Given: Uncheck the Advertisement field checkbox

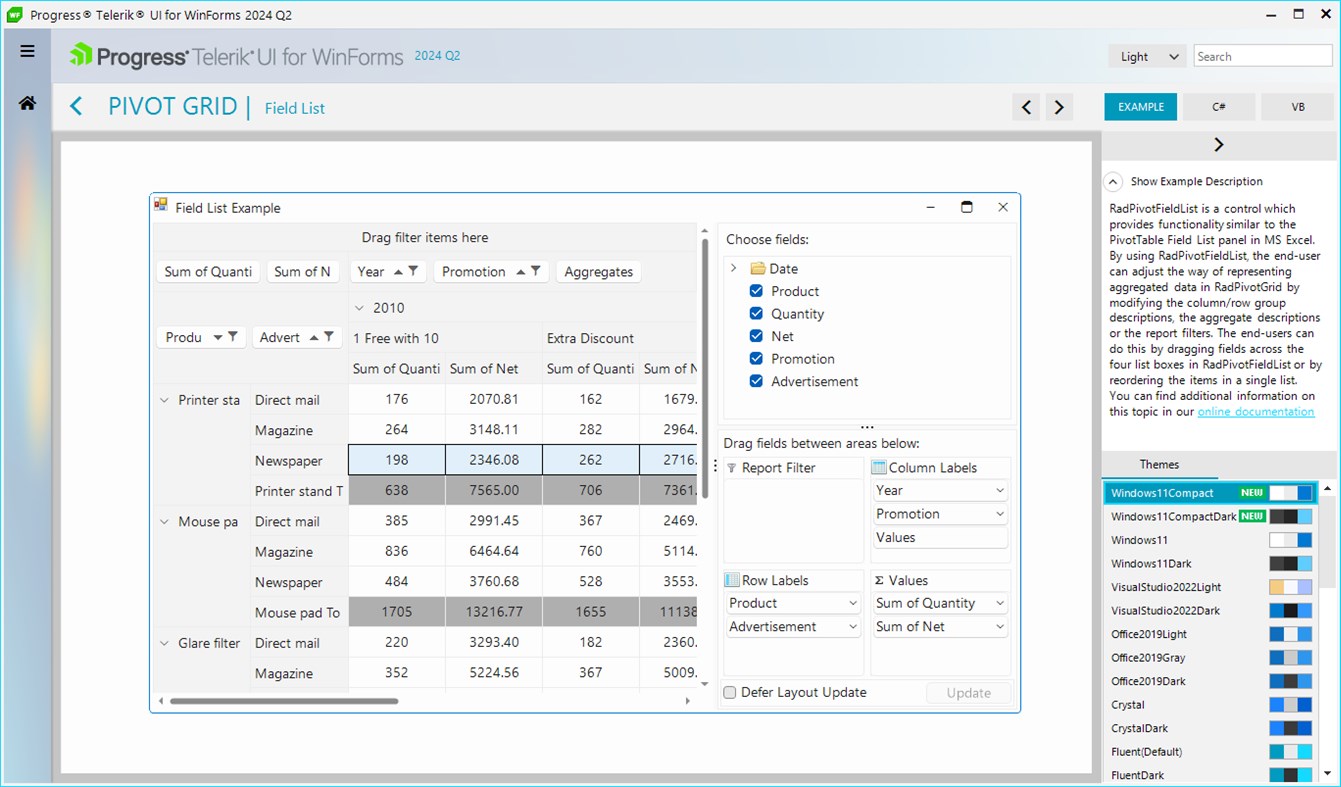Looking at the screenshot, I should pyautogui.click(x=757, y=381).
